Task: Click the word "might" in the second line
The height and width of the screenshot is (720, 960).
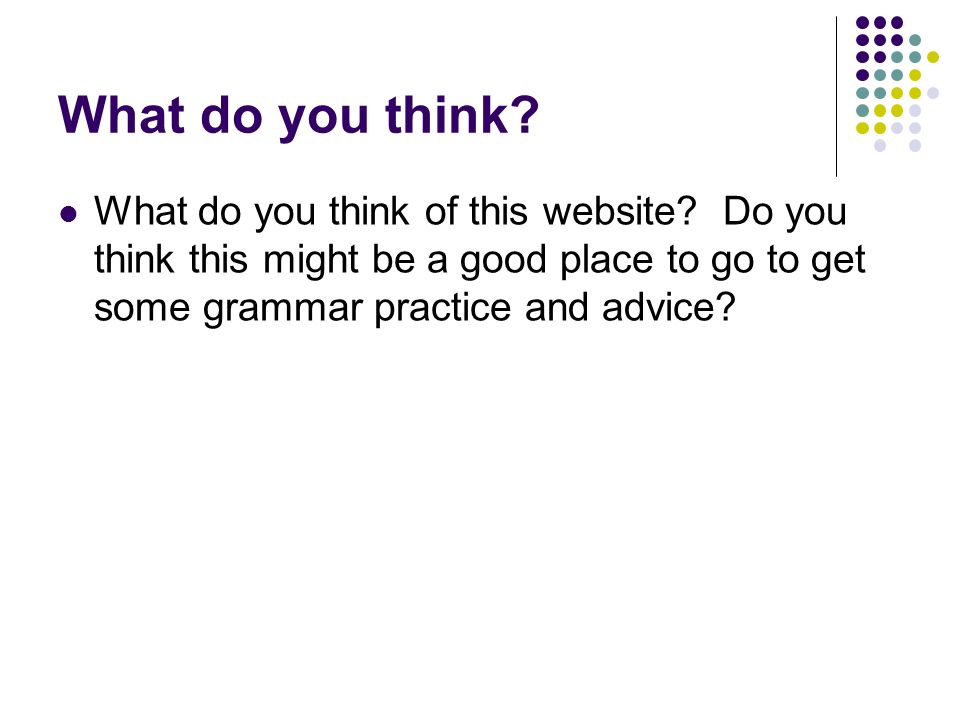Action: click(x=310, y=261)
